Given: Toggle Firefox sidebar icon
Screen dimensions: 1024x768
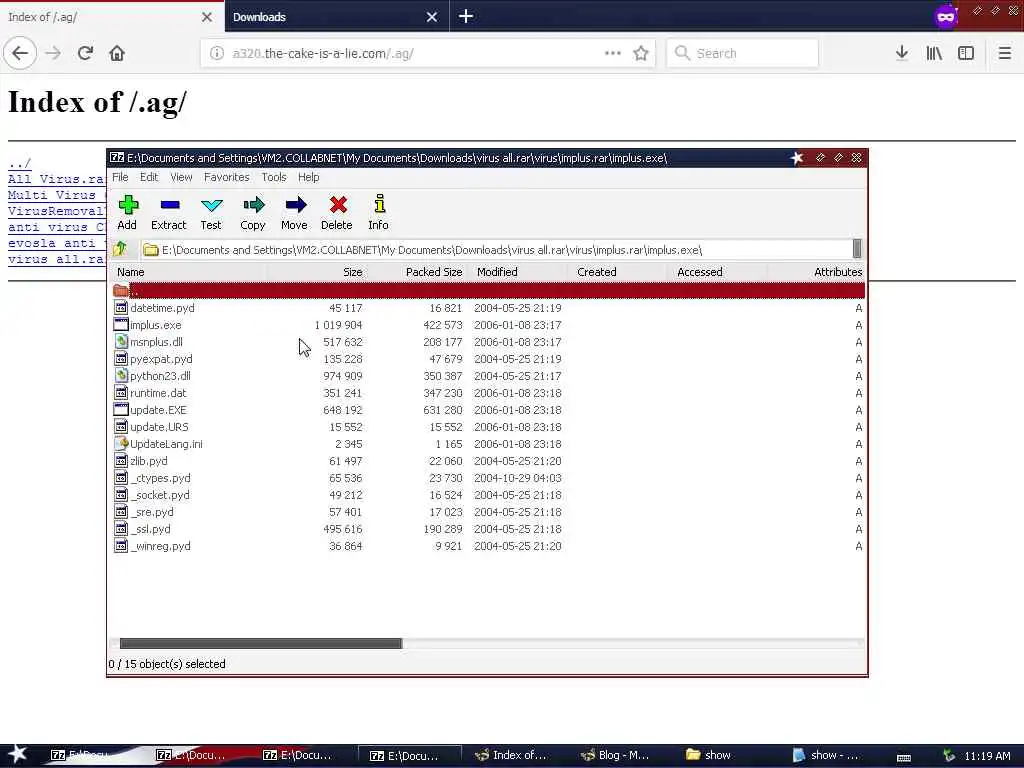Looking at the screenshot, I should pos(966,53).
